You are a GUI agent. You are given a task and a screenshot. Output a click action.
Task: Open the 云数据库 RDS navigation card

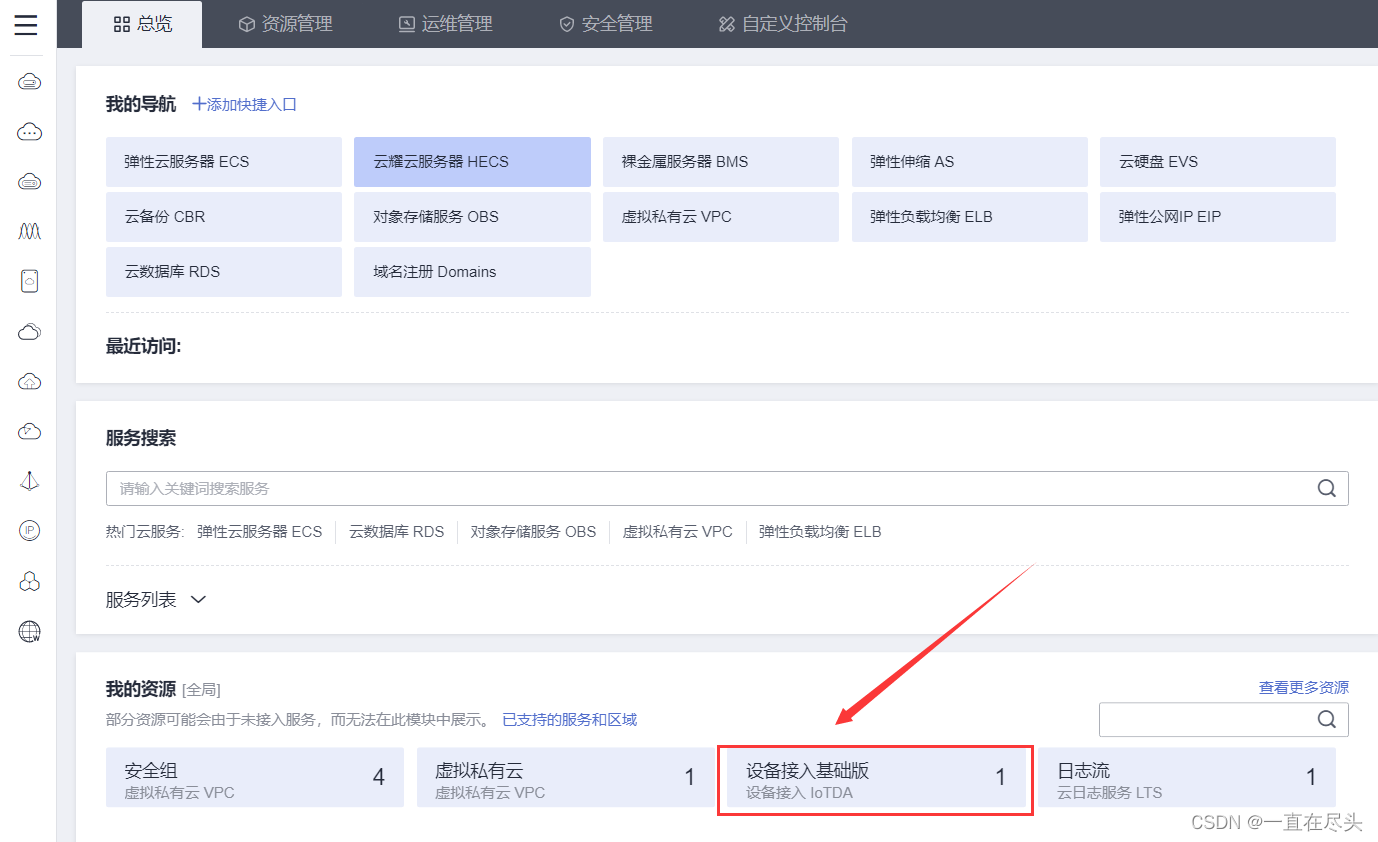224,272
